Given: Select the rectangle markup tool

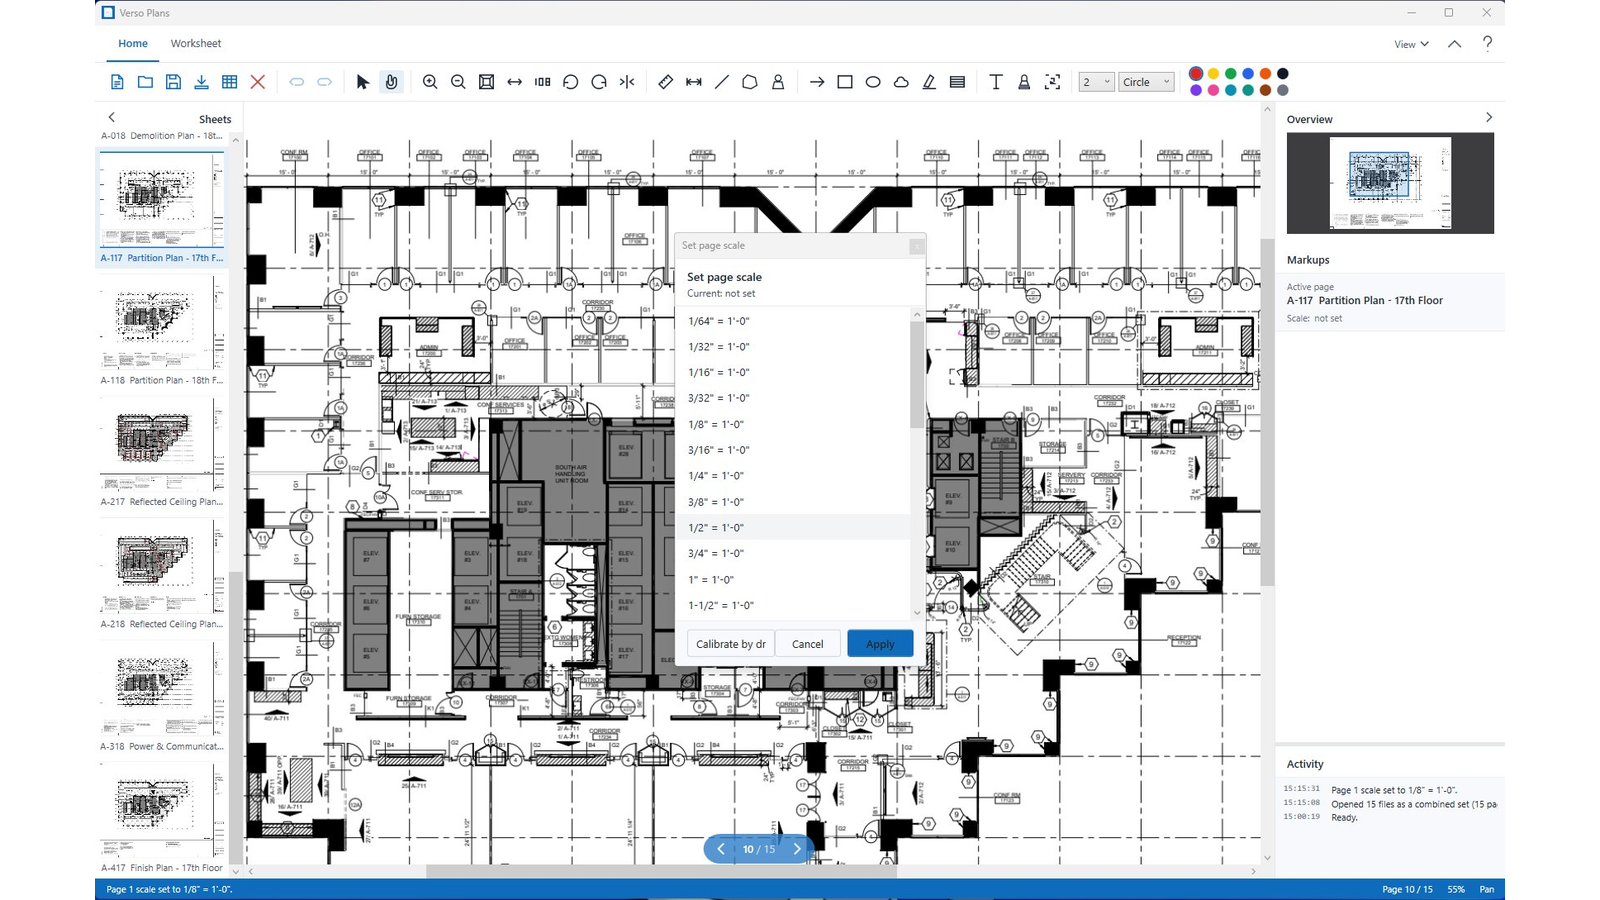Looking at the screenshot, I should pos(845,82).
